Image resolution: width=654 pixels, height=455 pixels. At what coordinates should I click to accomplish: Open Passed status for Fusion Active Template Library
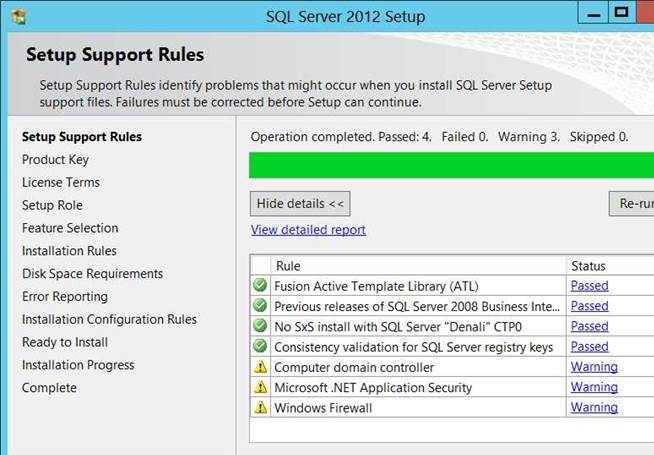pyautogui.click(x=589, y=286)
